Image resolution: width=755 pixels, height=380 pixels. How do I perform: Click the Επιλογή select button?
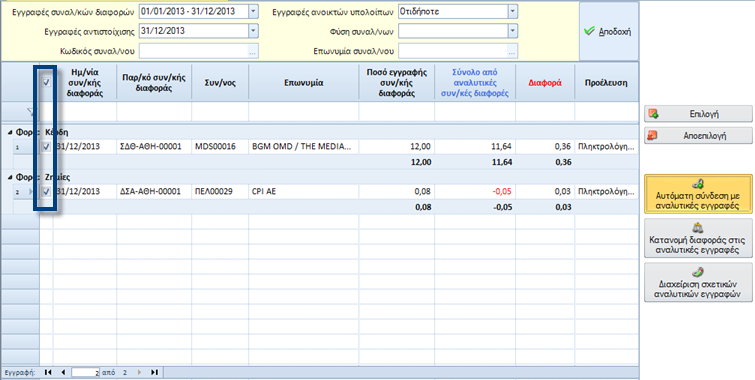coord(698,114)
